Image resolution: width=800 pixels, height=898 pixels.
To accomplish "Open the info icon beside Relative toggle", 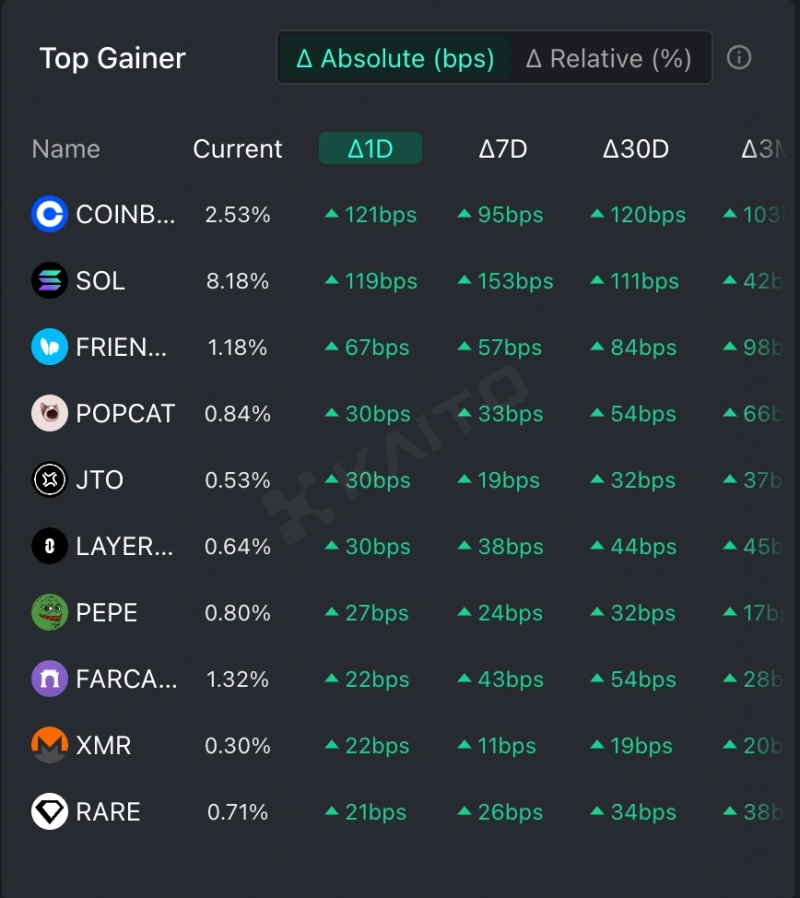I will point(739,58).
